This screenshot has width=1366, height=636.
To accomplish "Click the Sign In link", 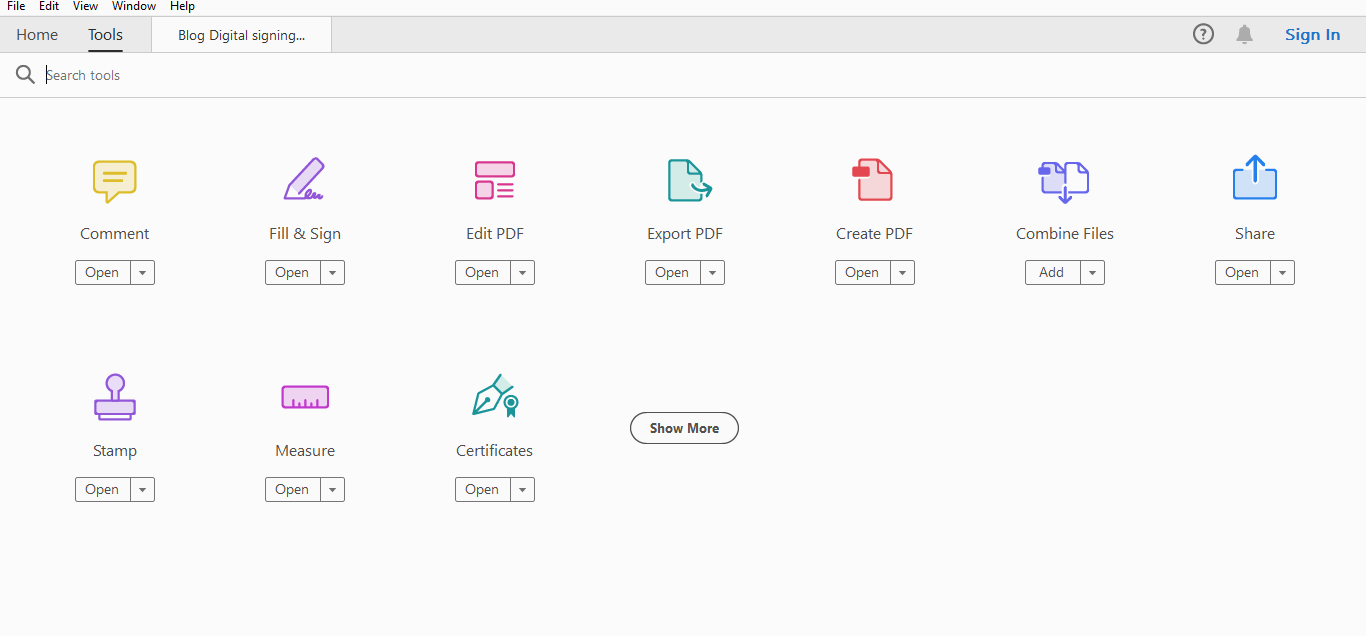I will tap(1312, 34).
